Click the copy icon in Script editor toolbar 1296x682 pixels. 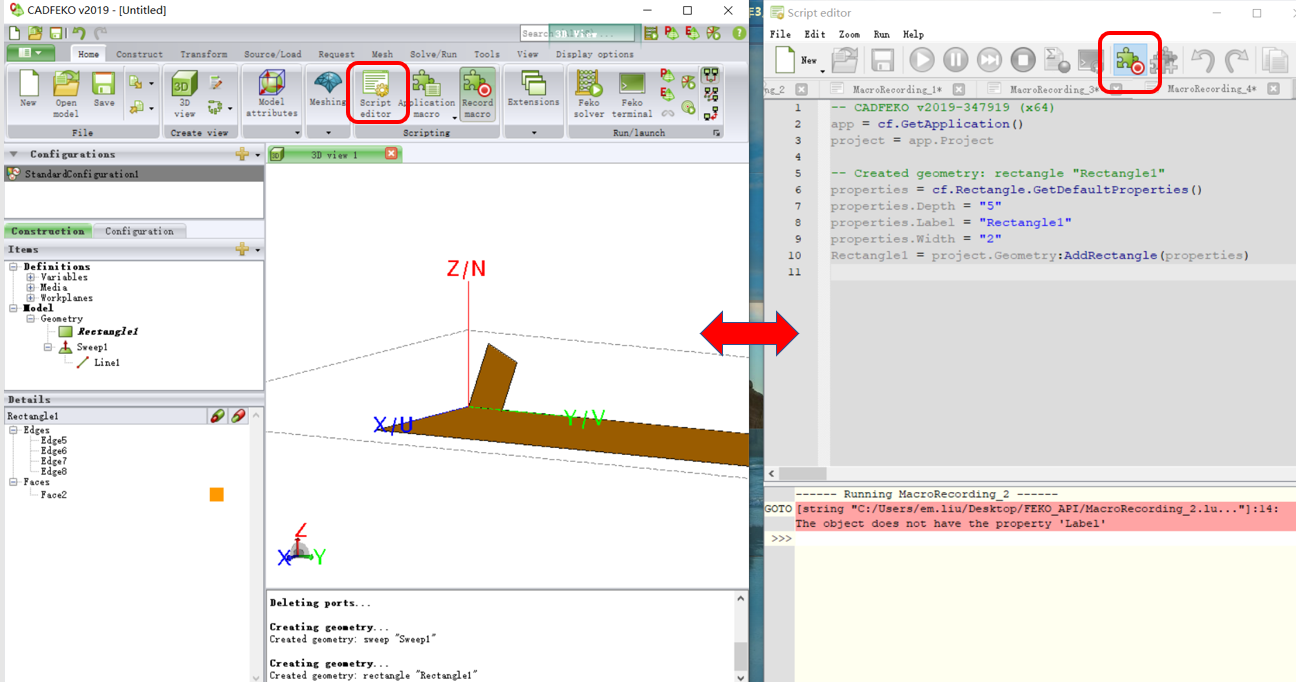pos(1274,60)
